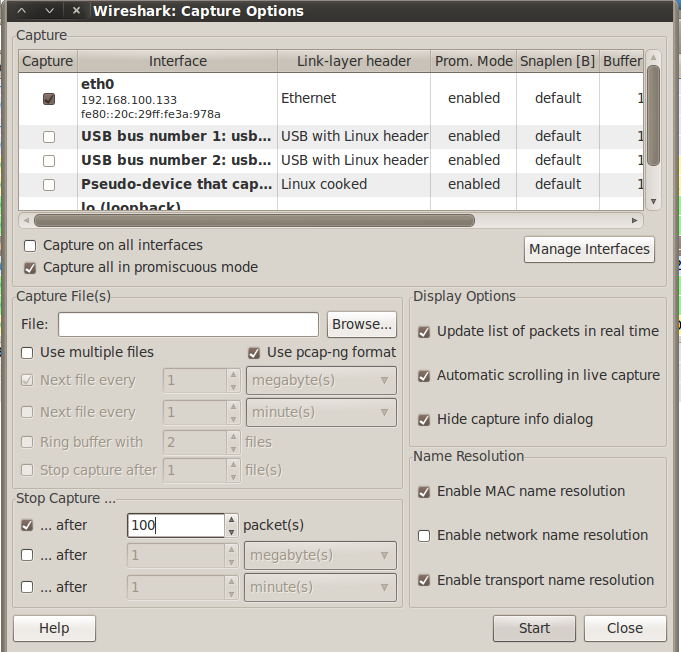Enable capture for USB bus number 2

(x=49, y=161)
